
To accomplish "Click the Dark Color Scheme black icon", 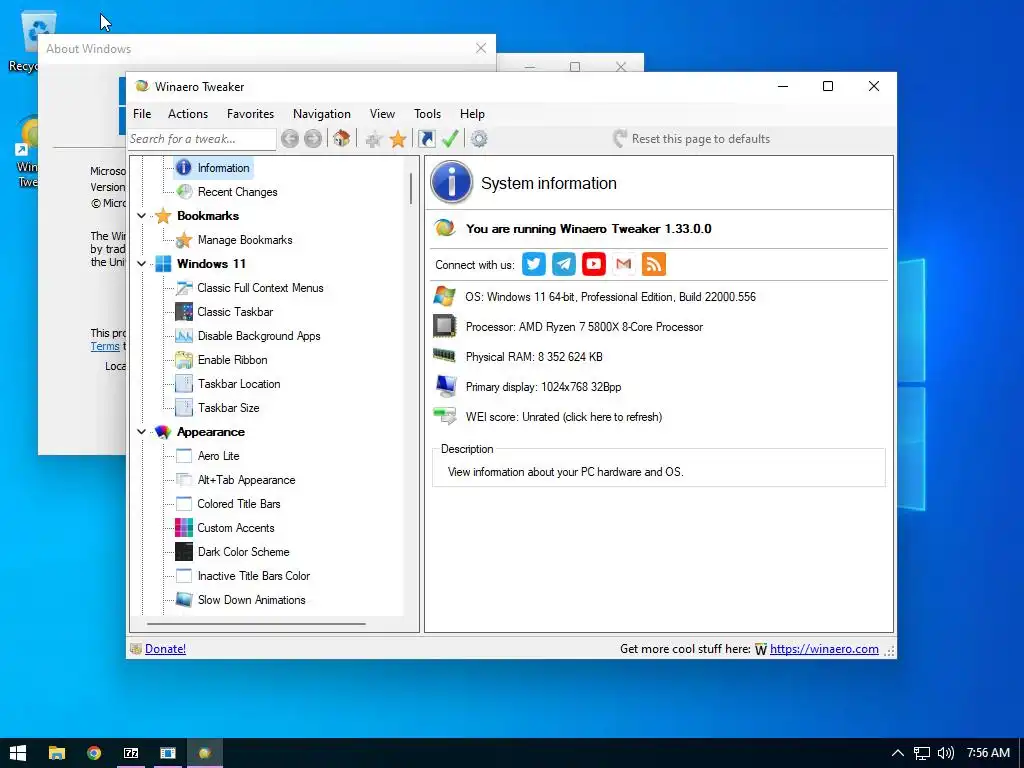I will click(184, 552).
